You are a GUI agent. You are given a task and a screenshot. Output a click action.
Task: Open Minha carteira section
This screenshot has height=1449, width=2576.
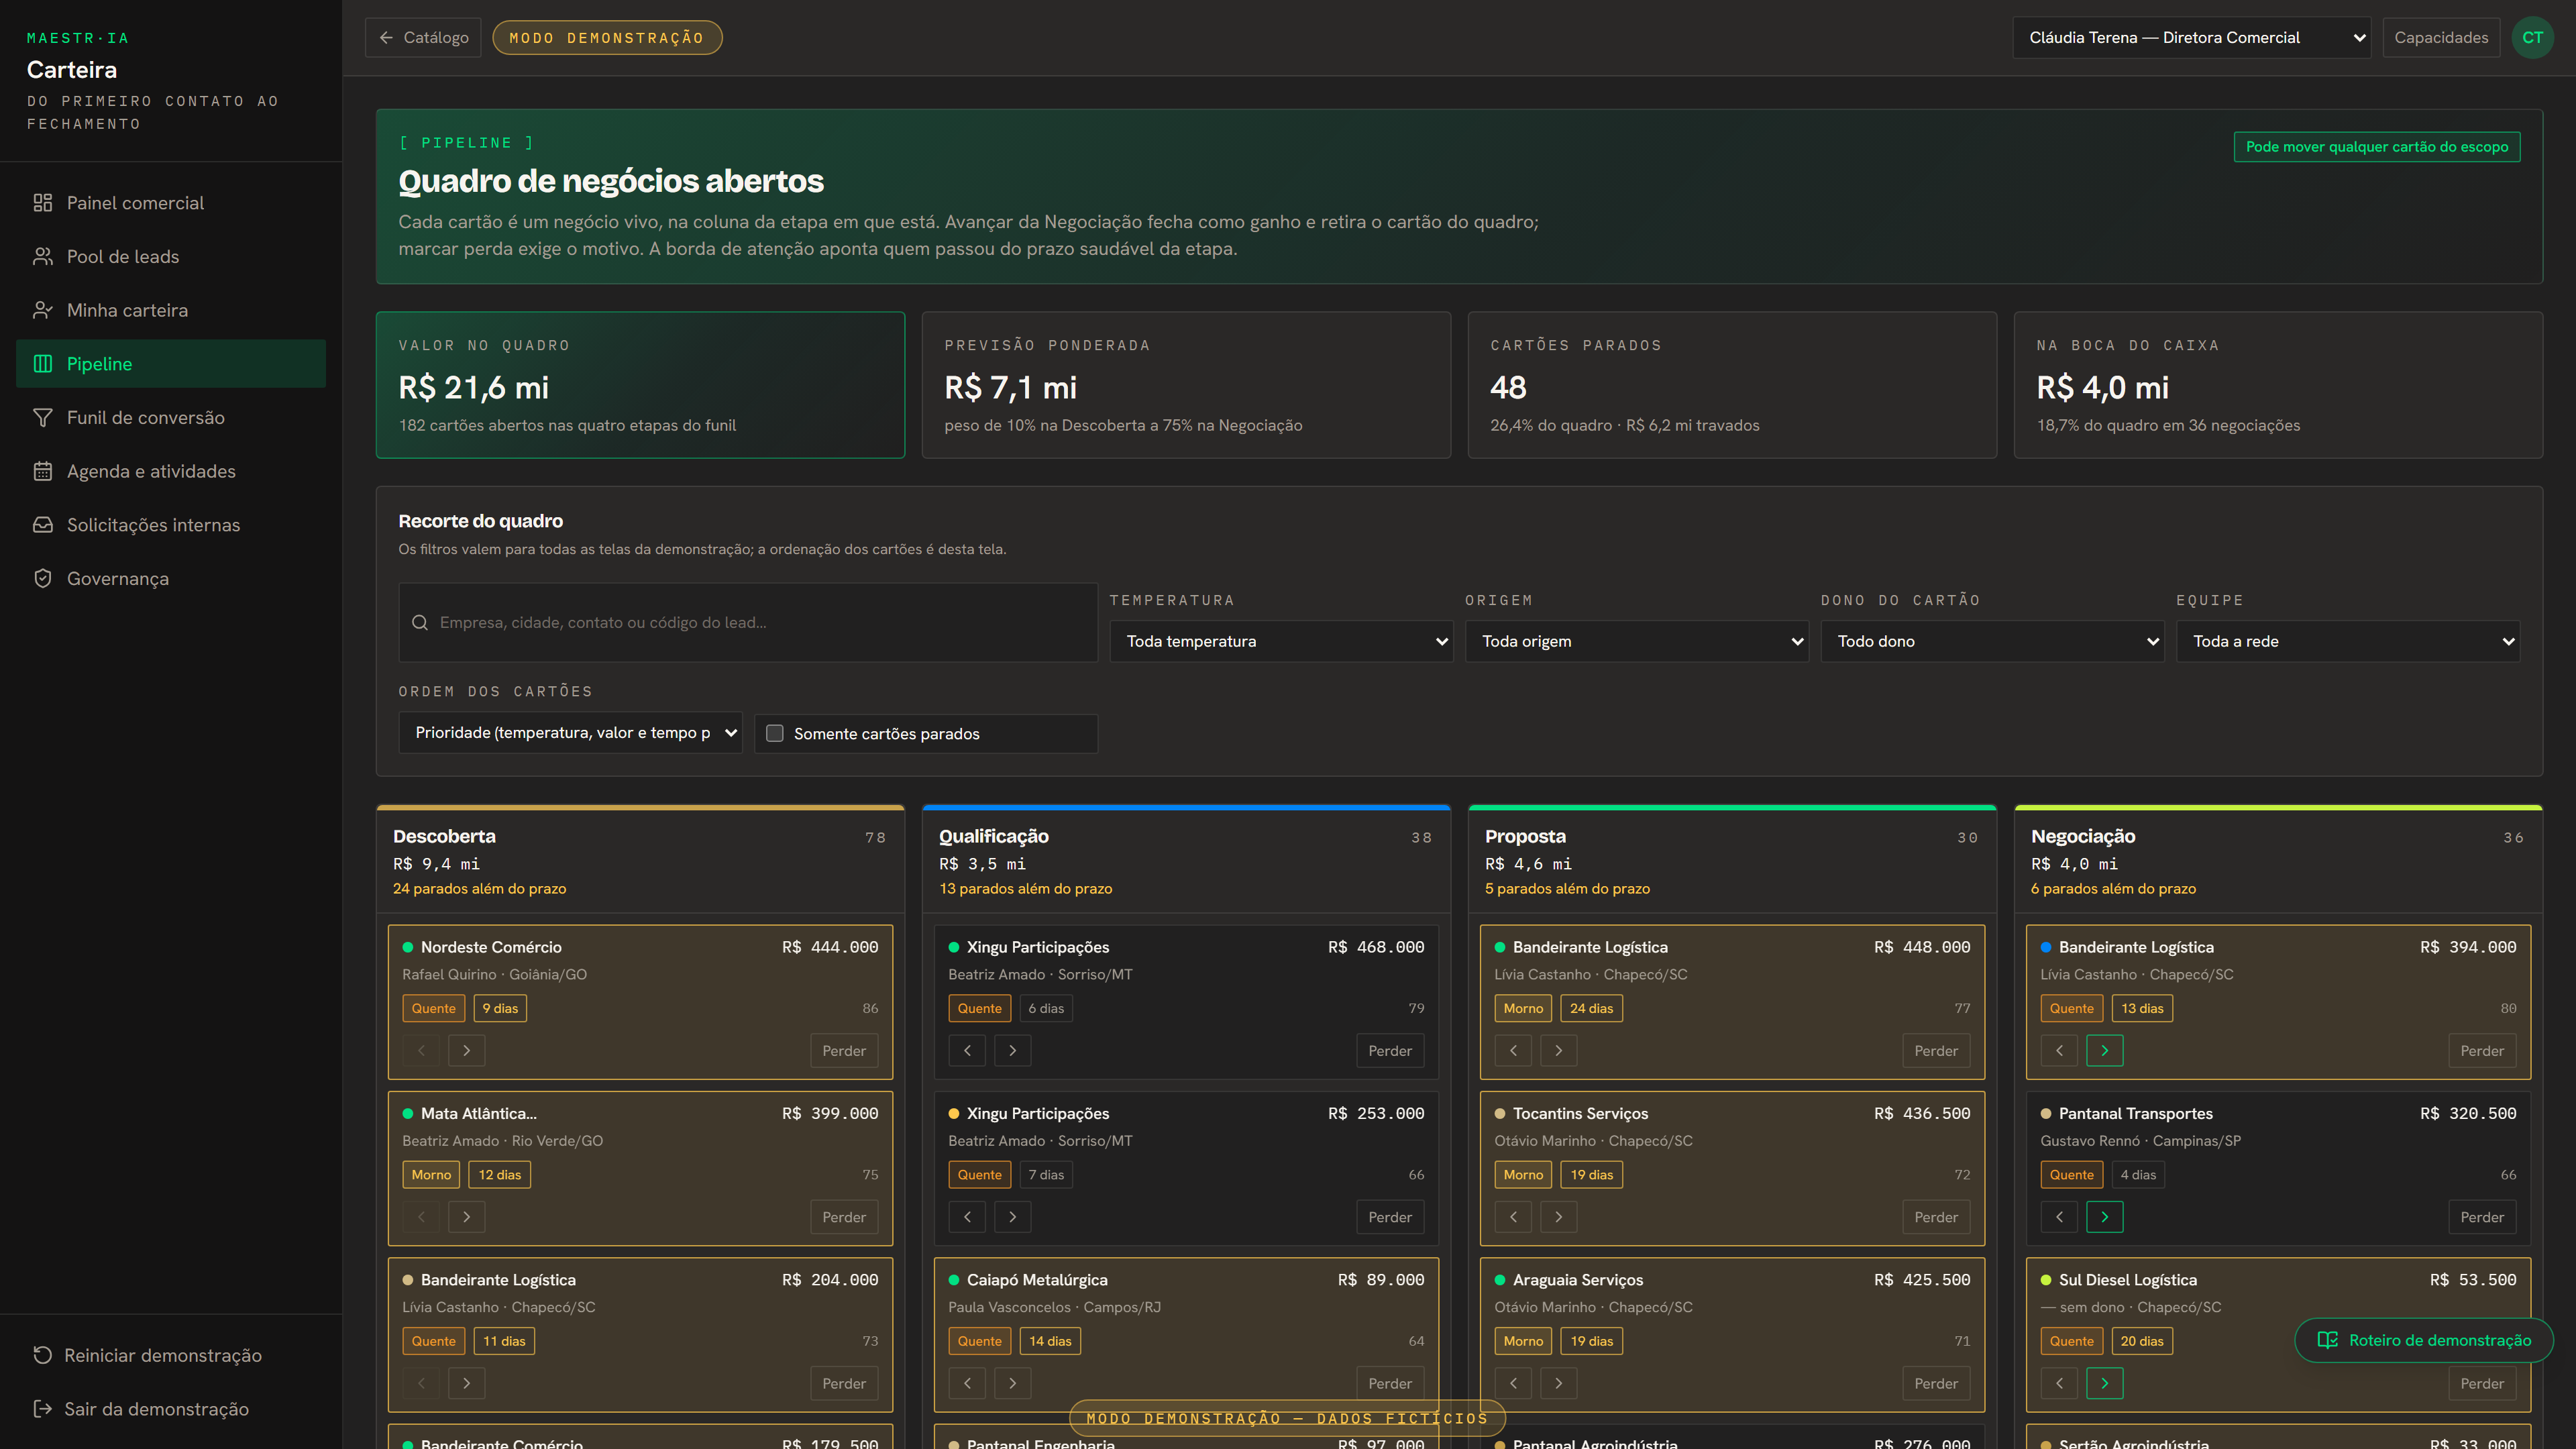[x=171, y=310]
